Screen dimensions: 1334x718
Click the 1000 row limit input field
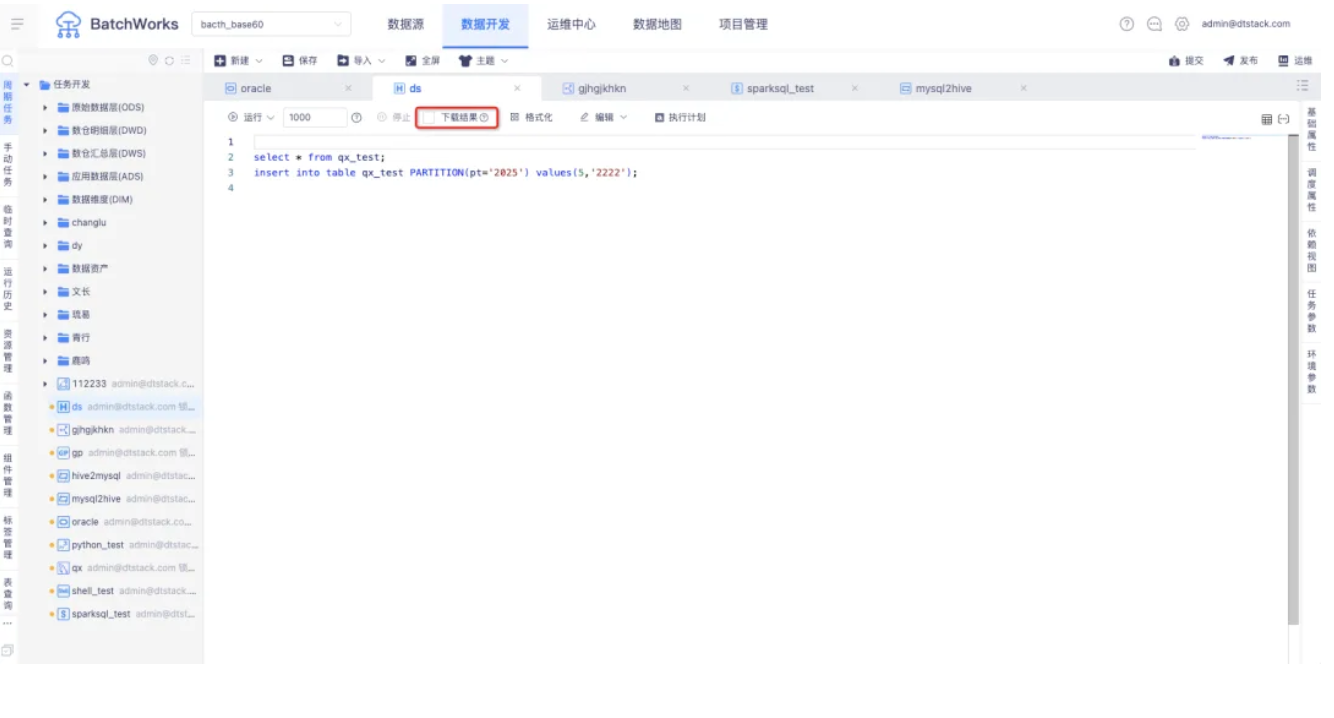pos(314,117)
